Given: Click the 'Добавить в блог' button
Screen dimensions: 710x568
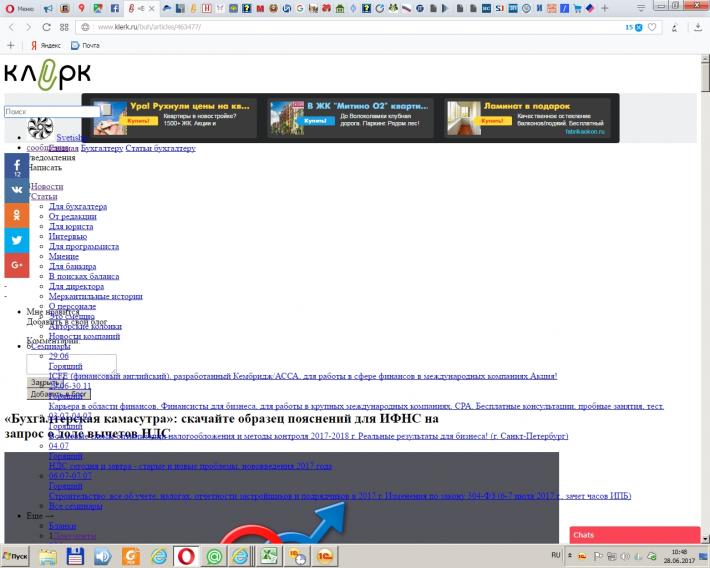Looking at the screenshot, I should [59, 394].
